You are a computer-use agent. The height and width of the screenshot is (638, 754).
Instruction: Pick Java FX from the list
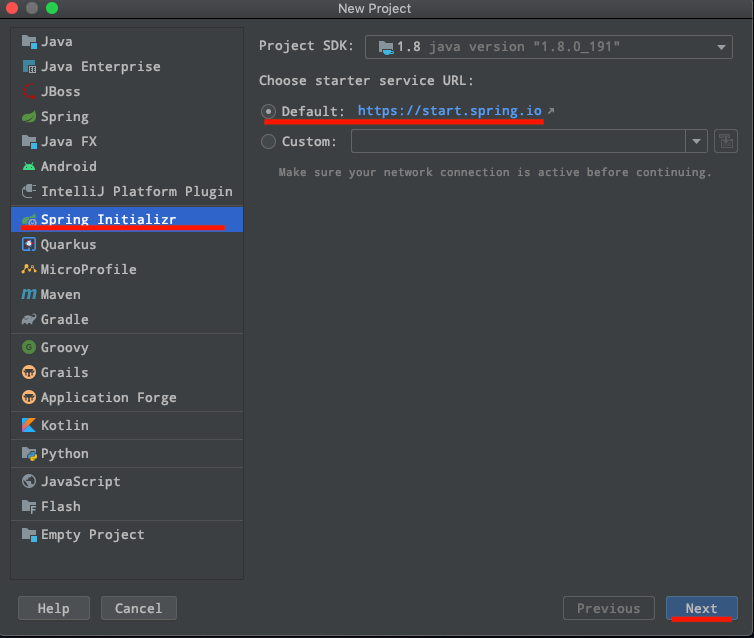127,141
